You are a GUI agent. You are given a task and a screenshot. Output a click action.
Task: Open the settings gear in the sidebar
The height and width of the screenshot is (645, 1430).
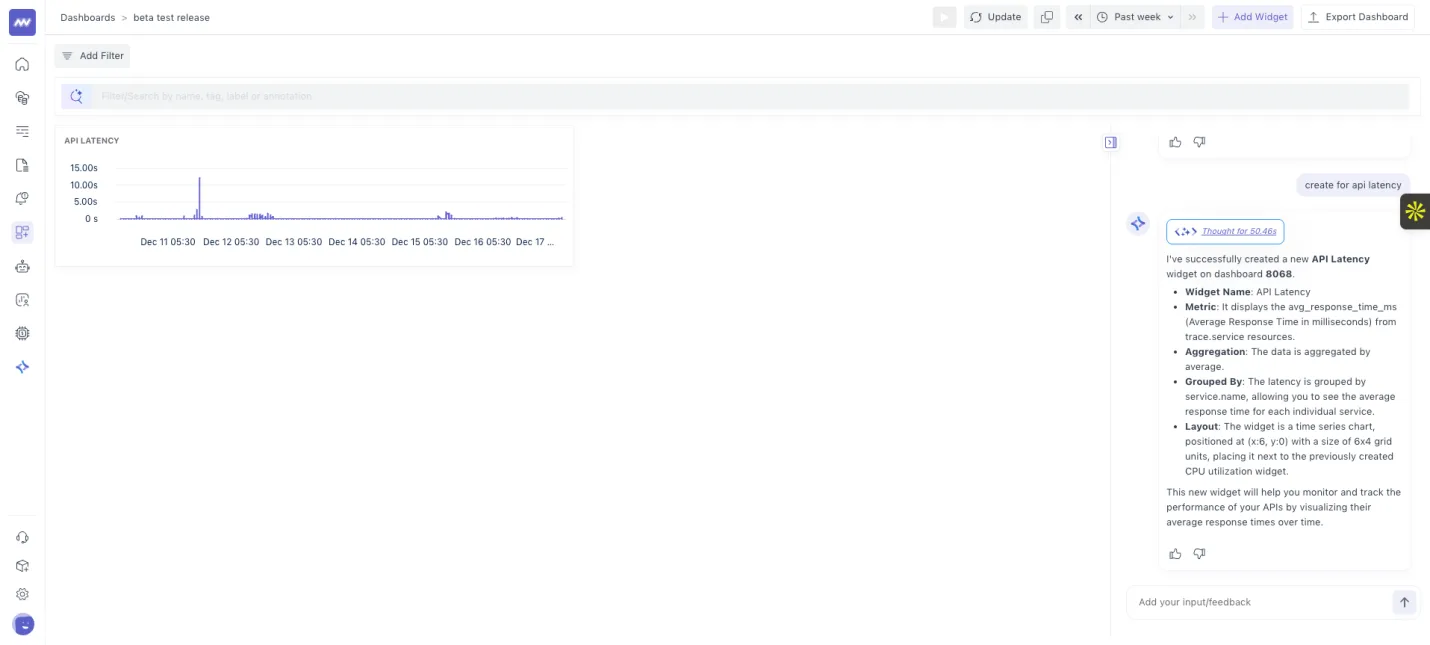(22, 594)
